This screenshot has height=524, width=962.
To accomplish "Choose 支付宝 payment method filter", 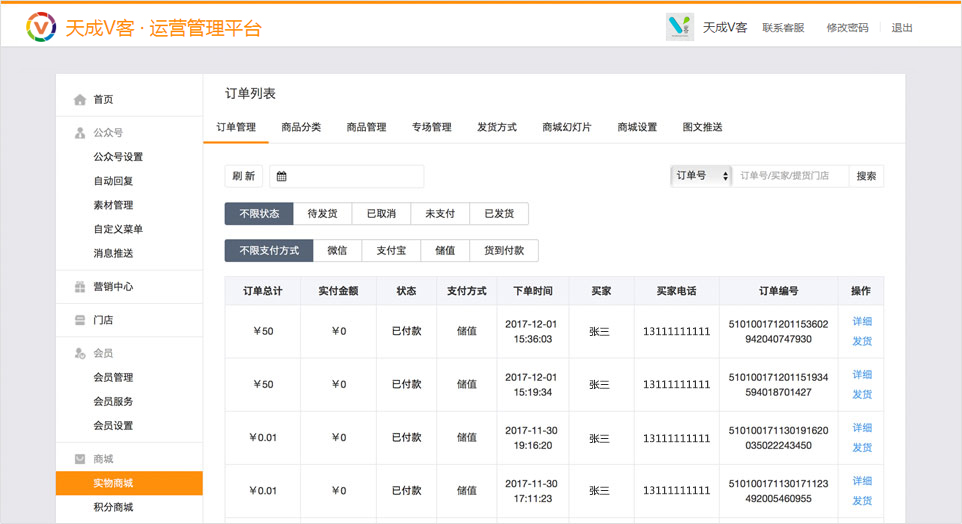I will point(391,251).
